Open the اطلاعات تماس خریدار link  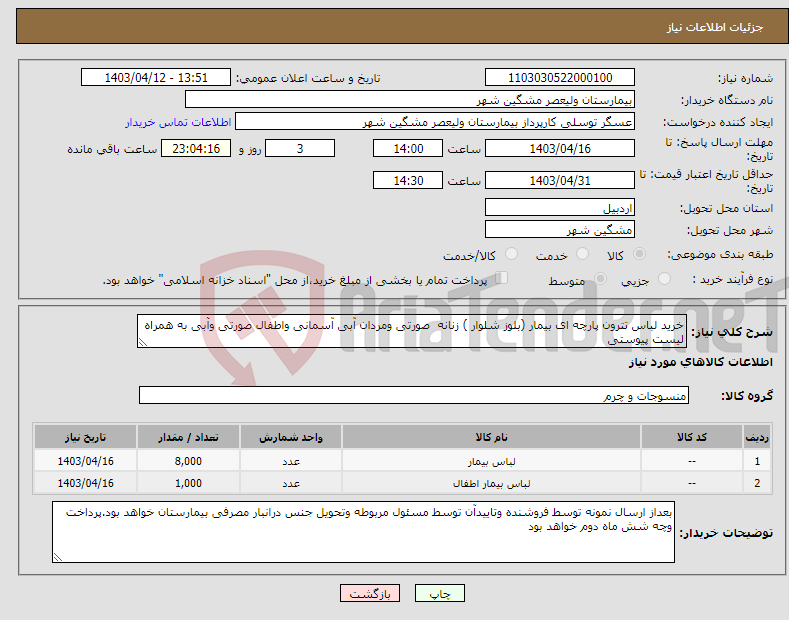(x=178, y=122)
